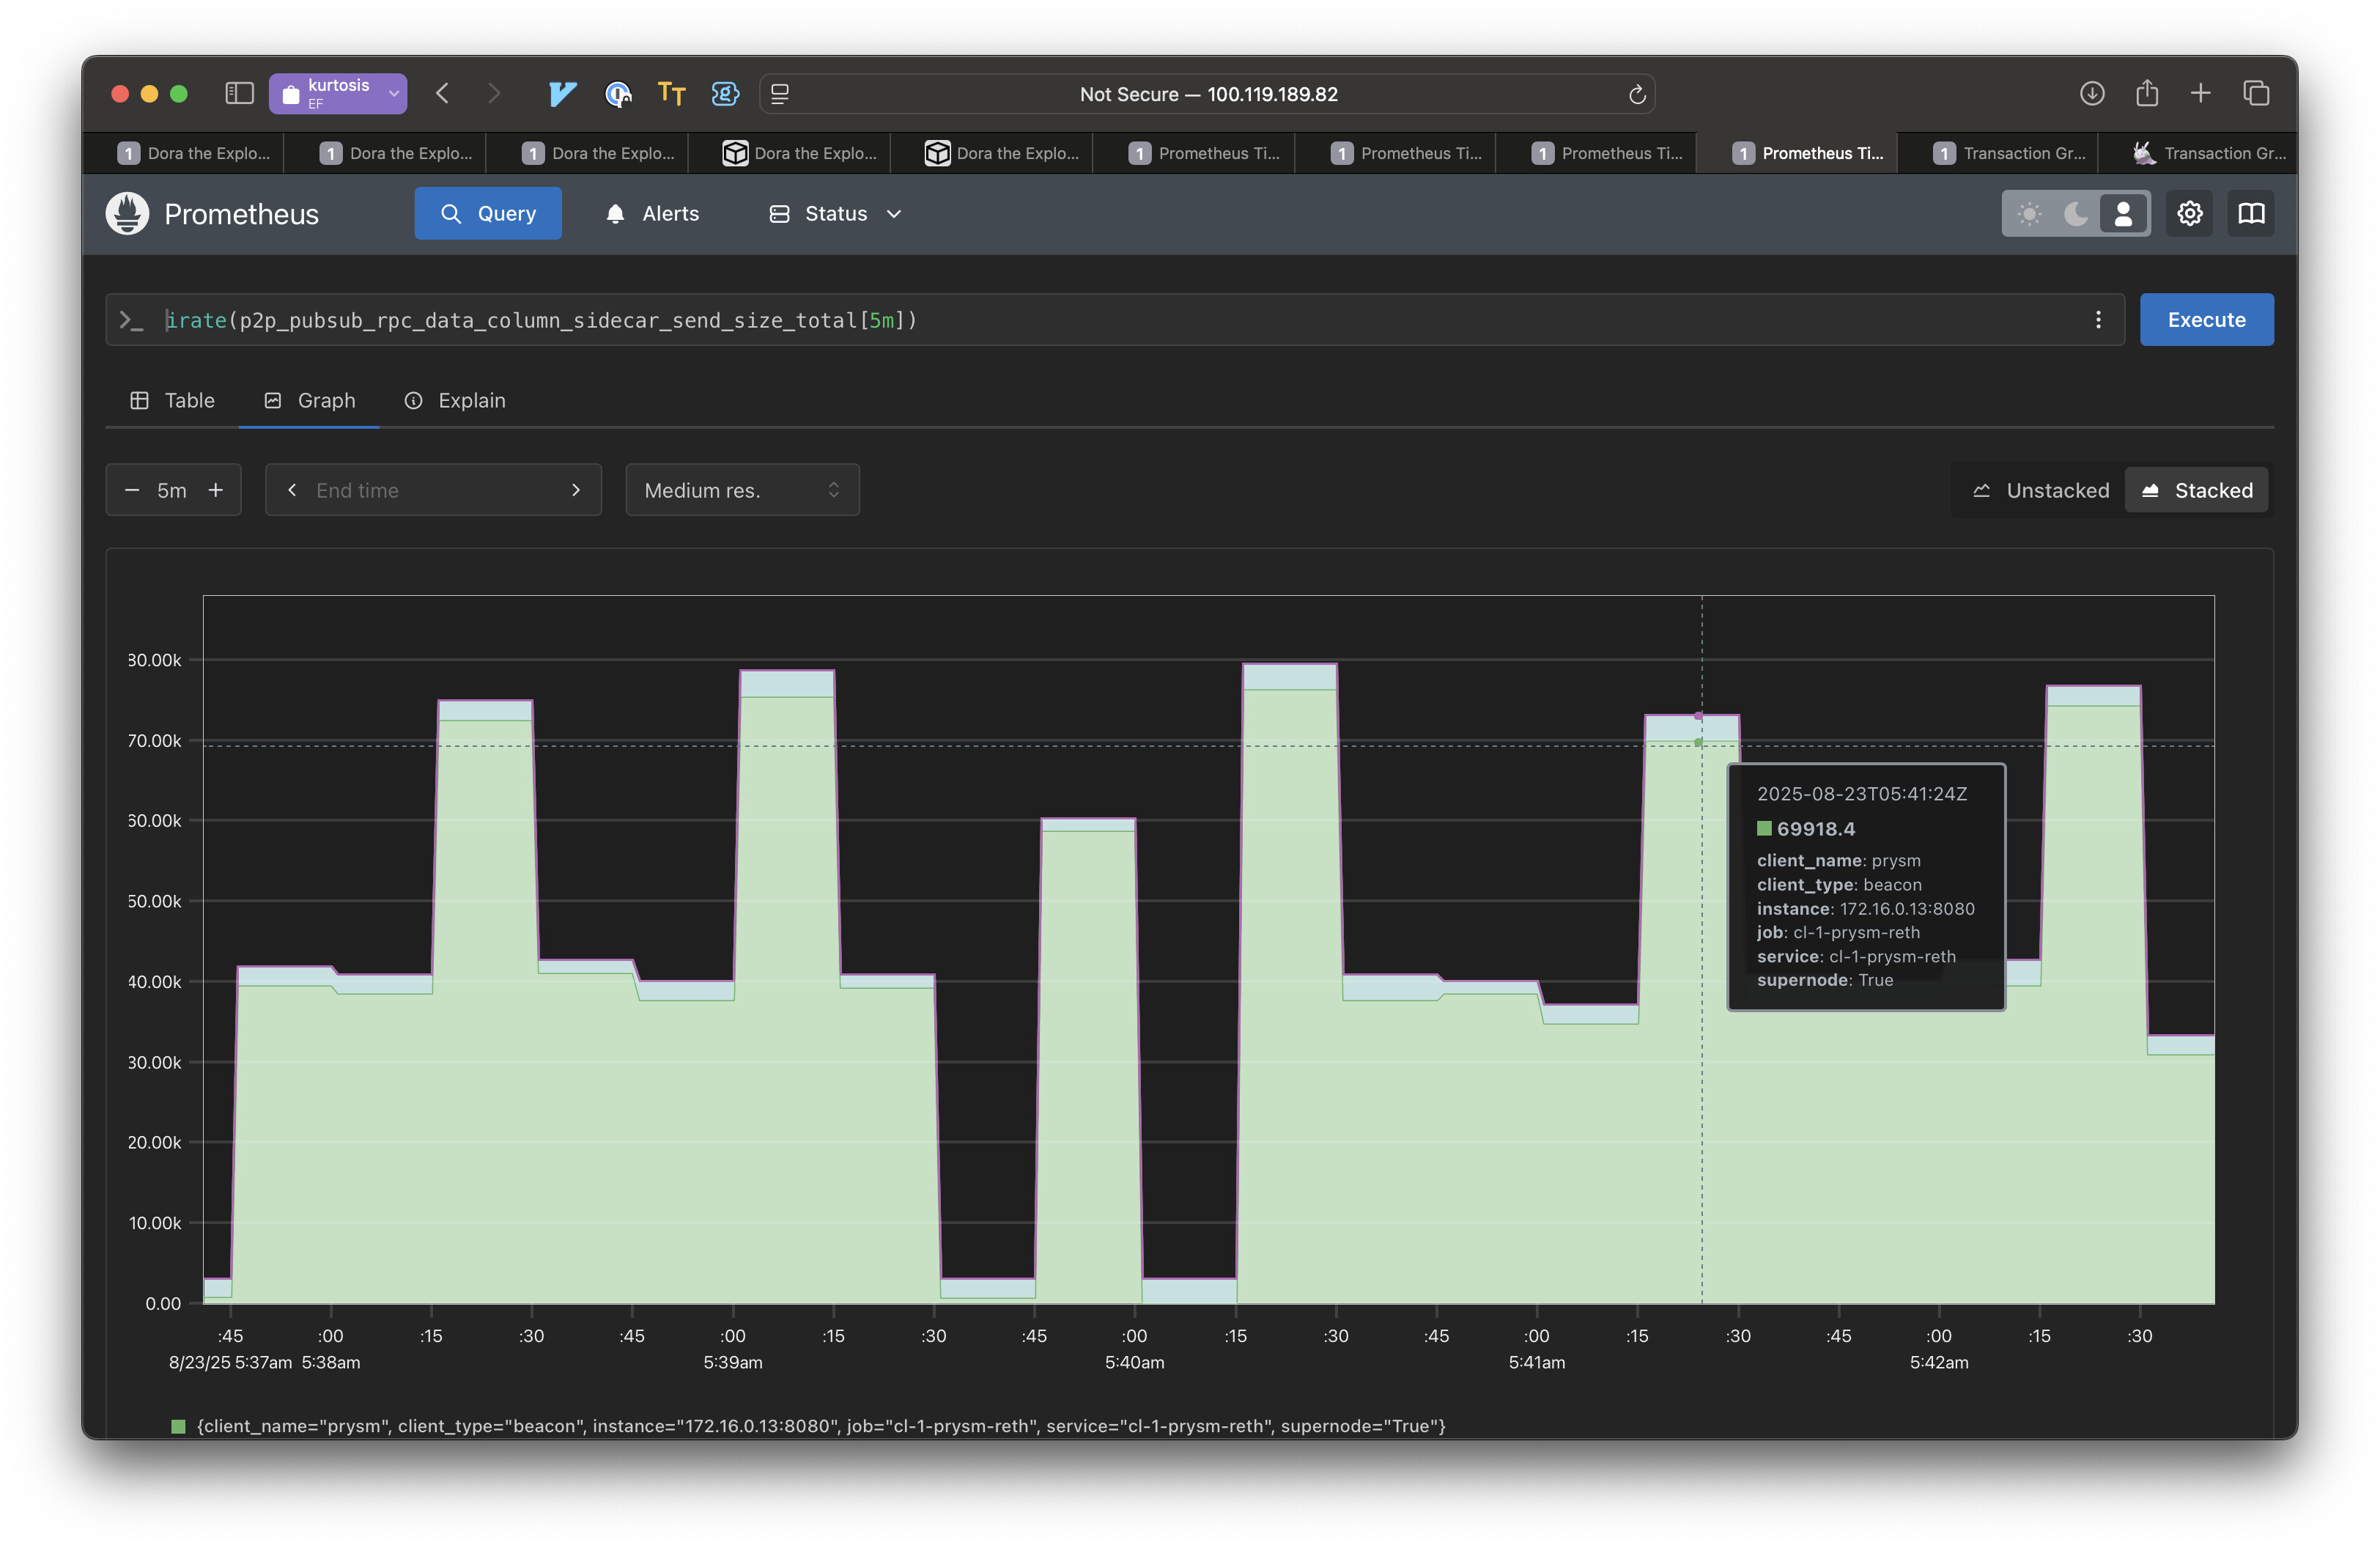Click the blue V extension icon
This screenshot has height=1548, width=2380.
[x=562, y=93]
